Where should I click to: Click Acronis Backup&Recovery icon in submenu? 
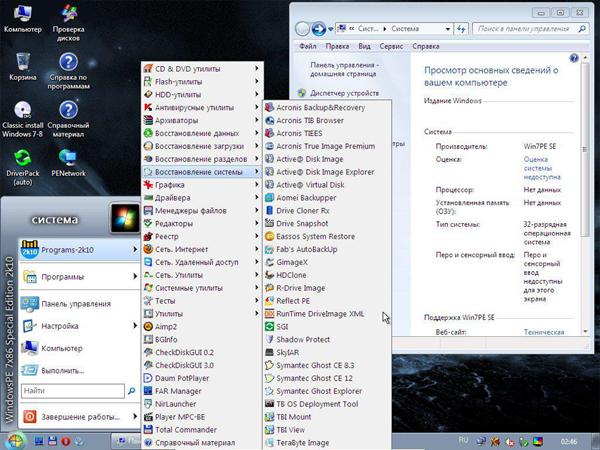tap(269, 108)
